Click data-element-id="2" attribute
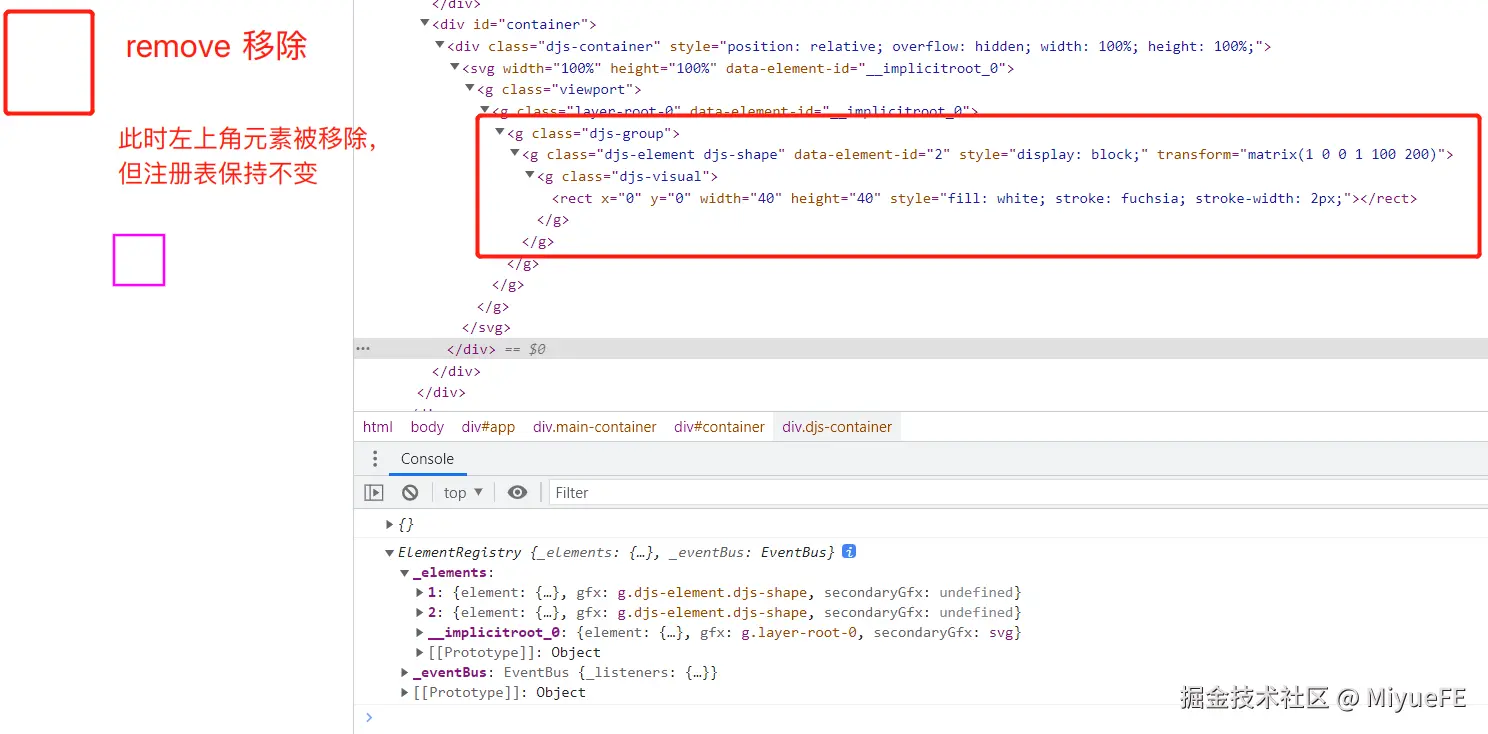1488x734 pixels. click(872, 154)
